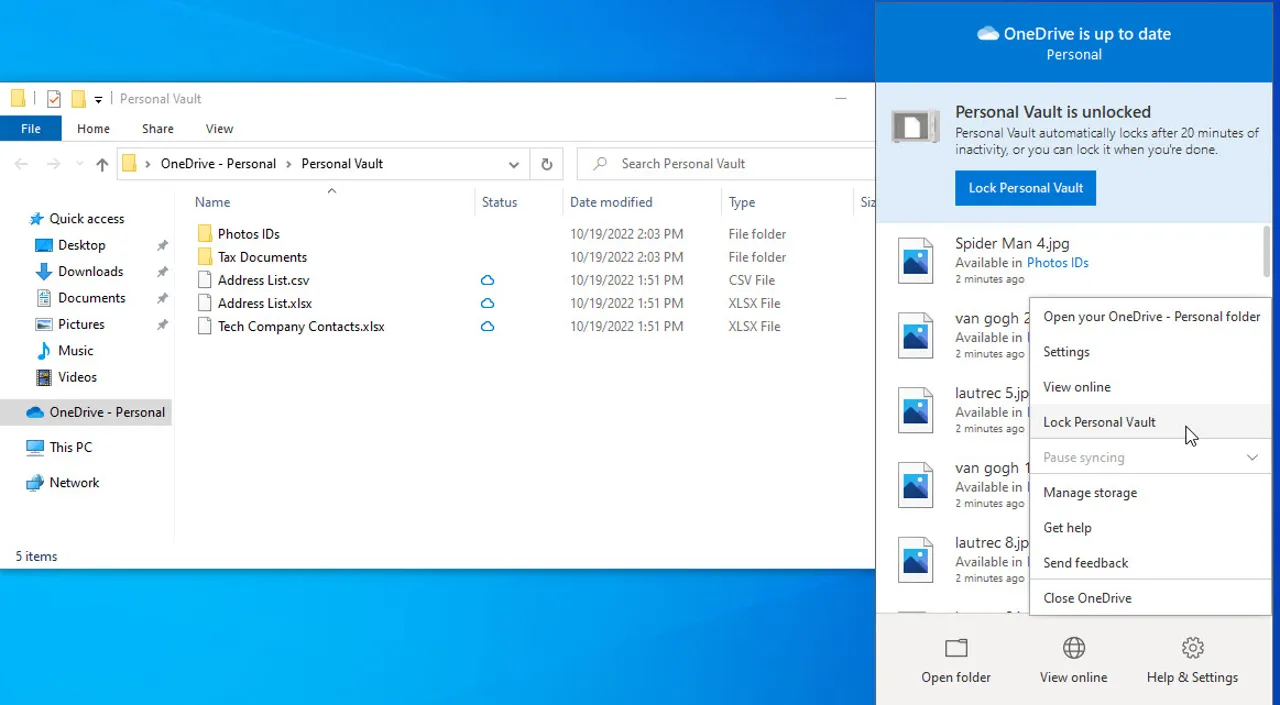Click the Spider Man 4.jpg image icon

coord(915,260)
